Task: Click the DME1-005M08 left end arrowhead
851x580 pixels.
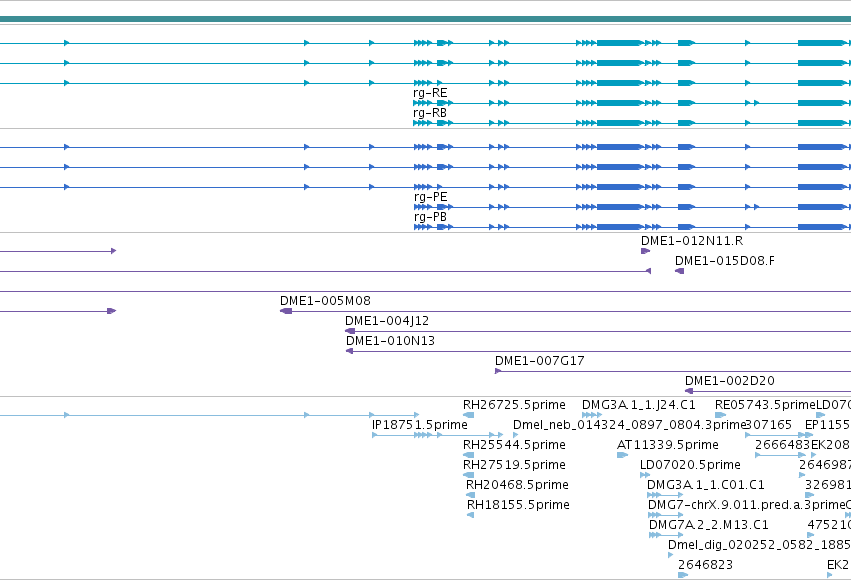Action: tap(285, 311)
